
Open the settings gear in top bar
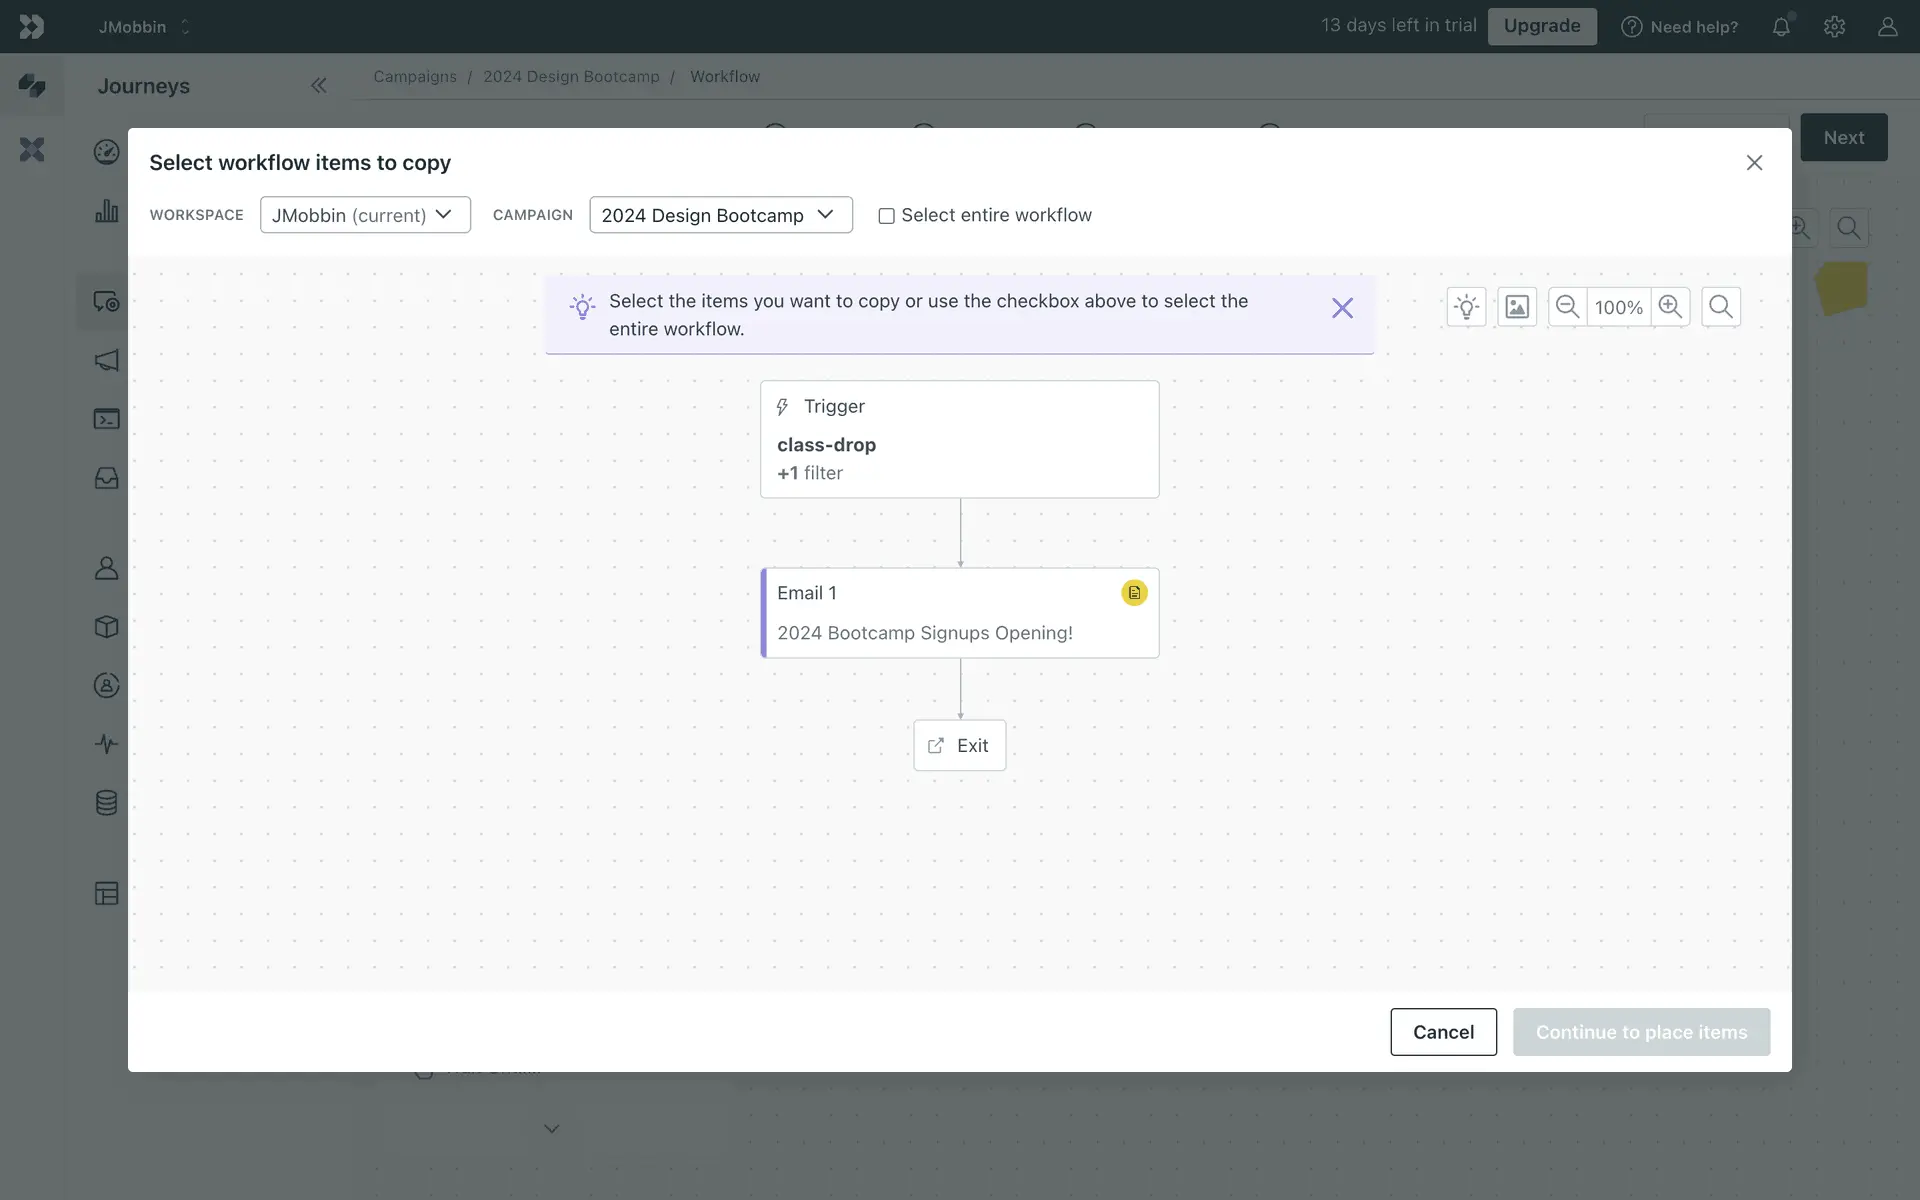1834,27
